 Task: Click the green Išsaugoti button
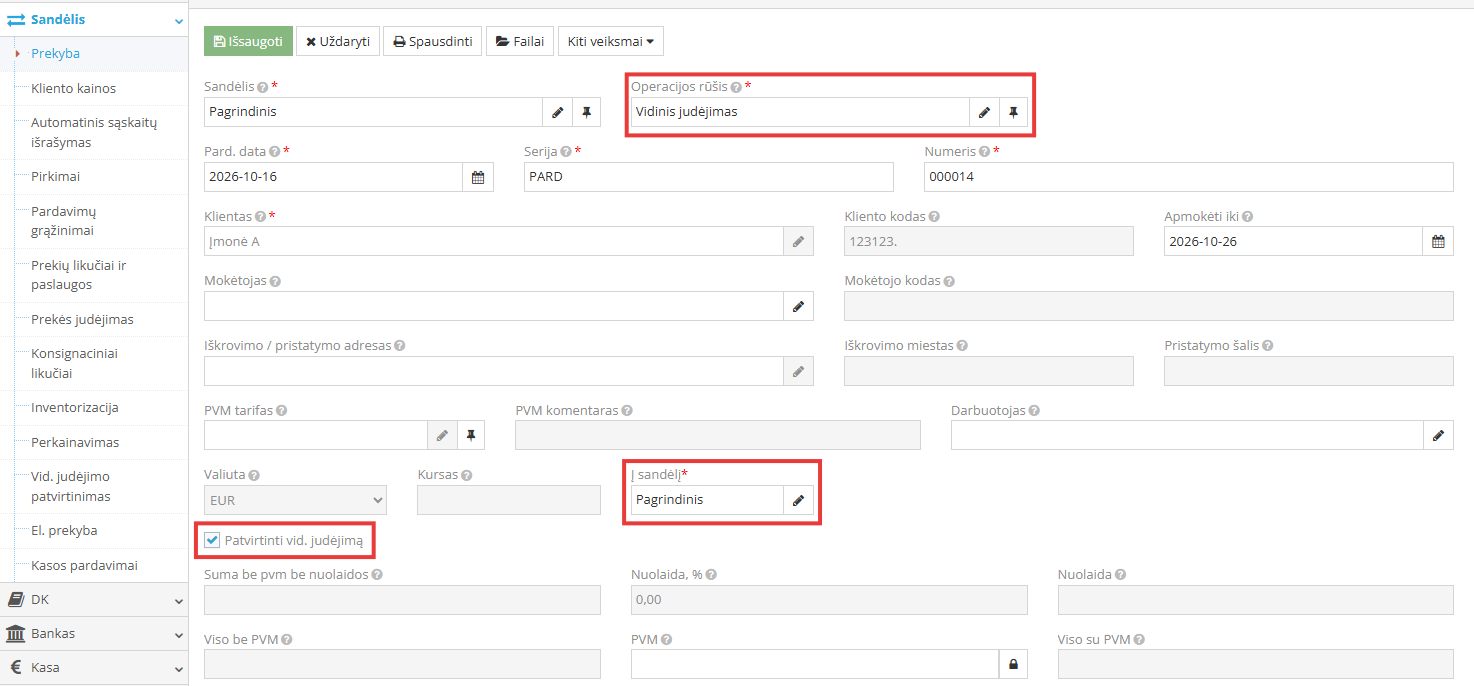click(248, 42)
